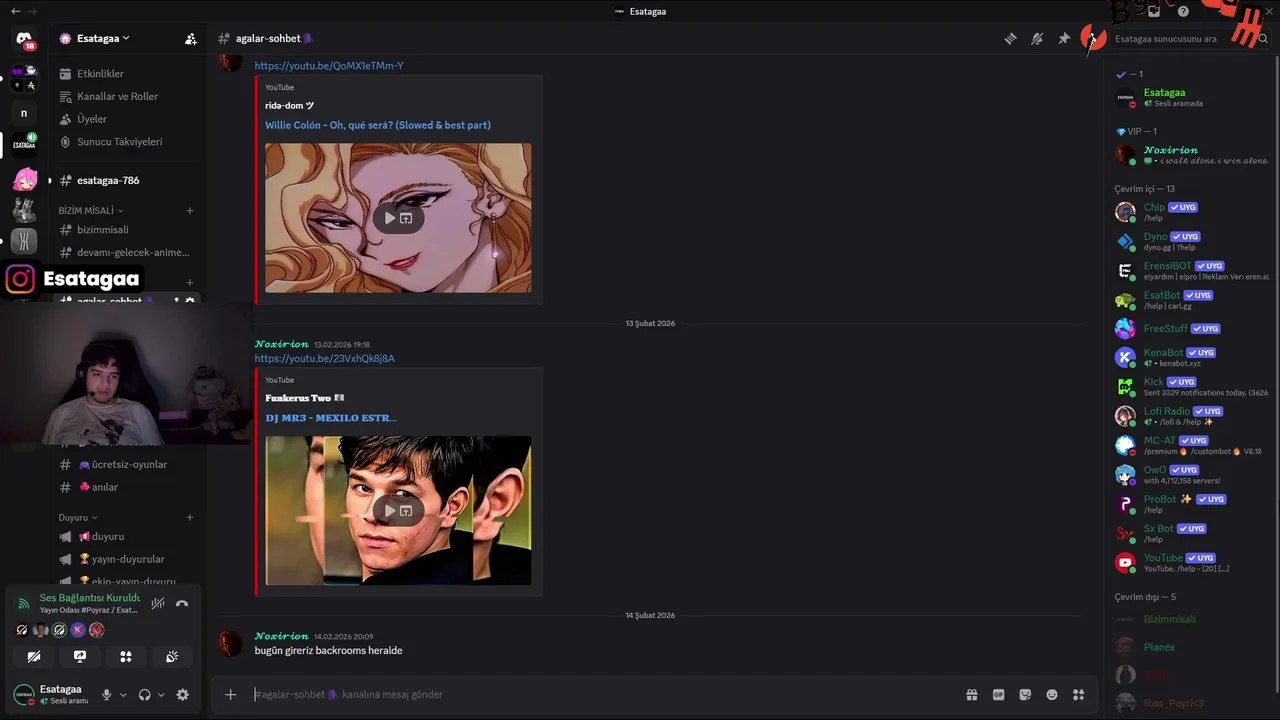Screen dimensions: 1280x720
Task: Disconnect from voice with phone icon
Action: tap(182, 604)
